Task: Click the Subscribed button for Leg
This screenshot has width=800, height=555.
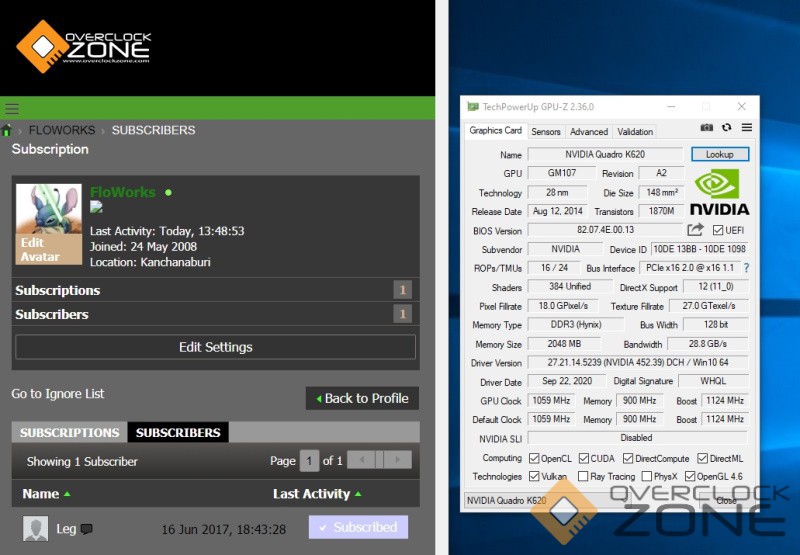Action: (358, 527)
